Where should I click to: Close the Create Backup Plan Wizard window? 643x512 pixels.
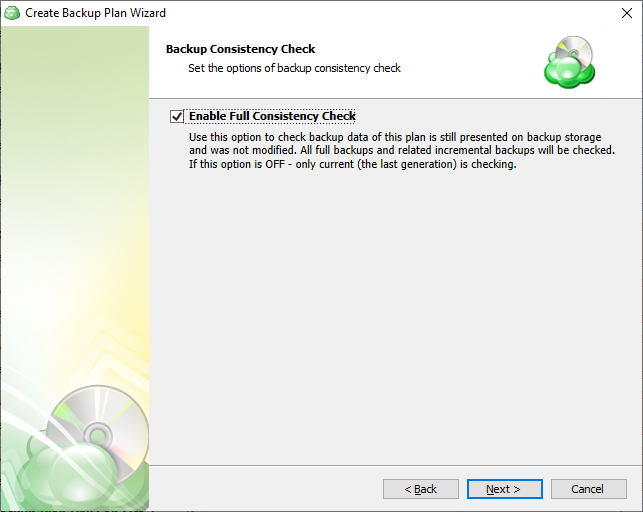tap(627, 13)
